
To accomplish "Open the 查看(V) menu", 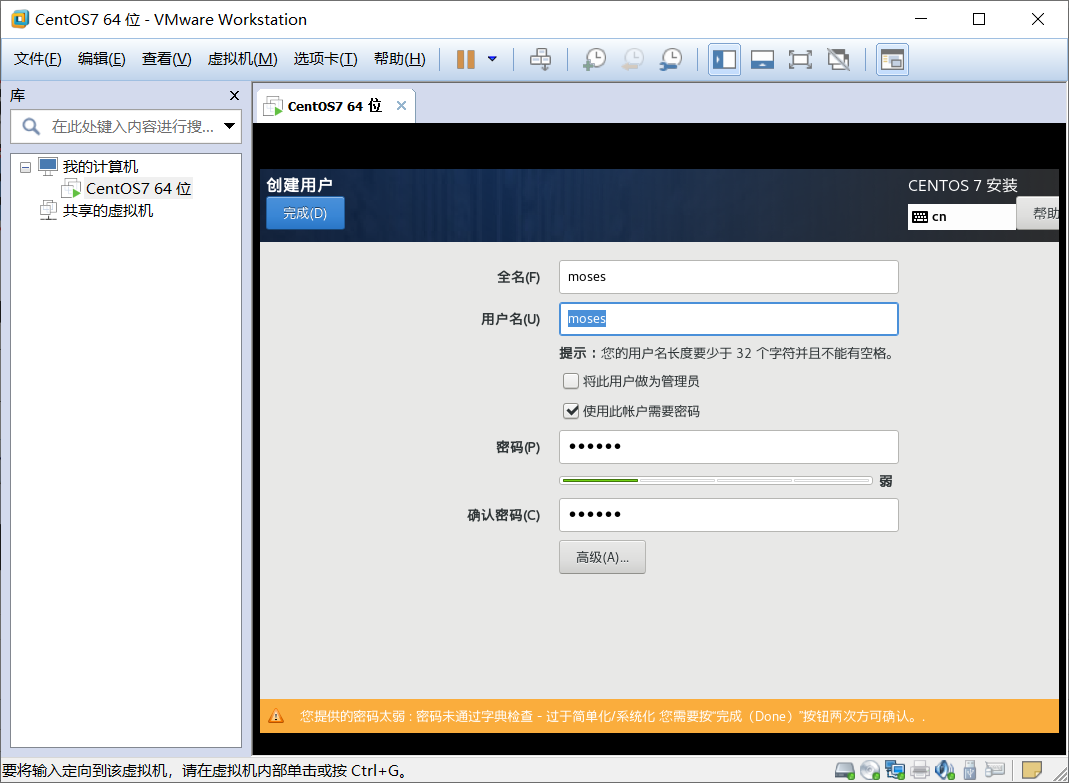I will click(x=166, y=59).
